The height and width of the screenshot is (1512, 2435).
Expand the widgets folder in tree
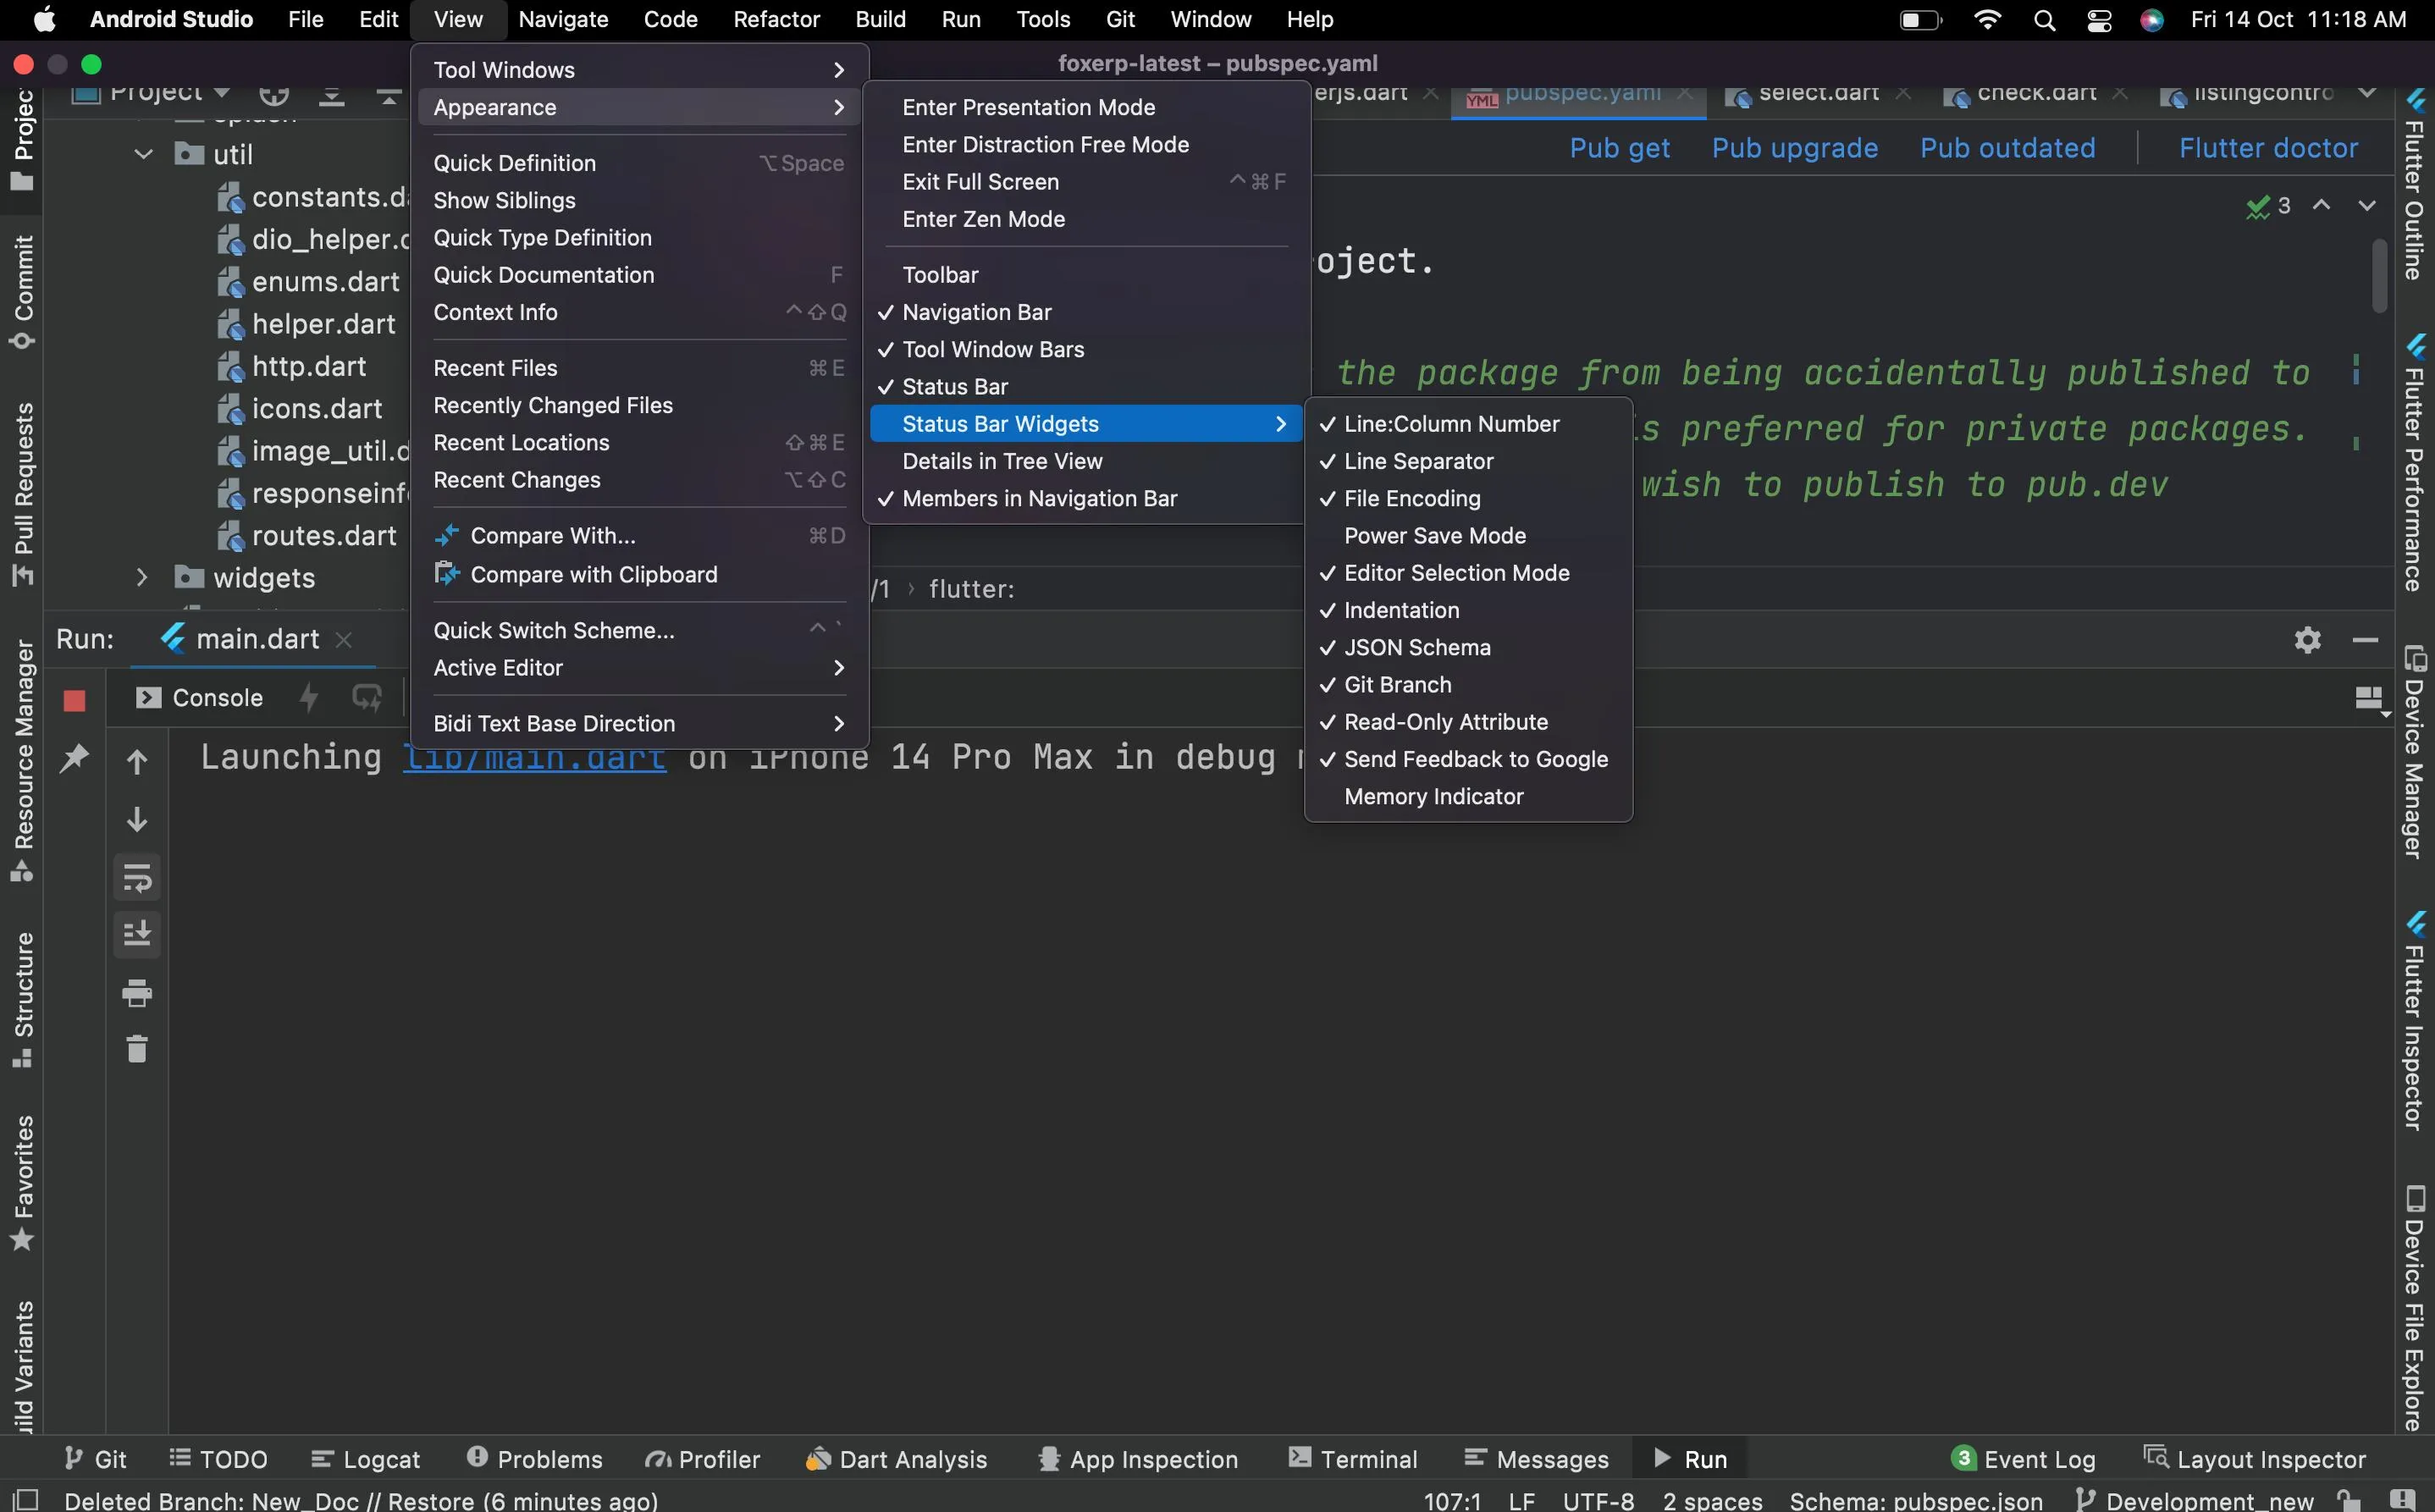point(142,578)
